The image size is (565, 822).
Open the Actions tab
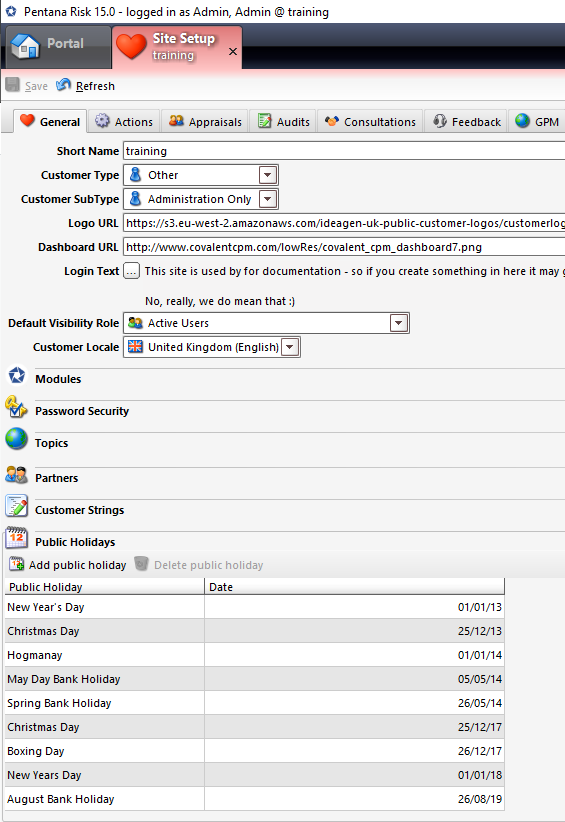pyautogui.click(x=124, y=122)
